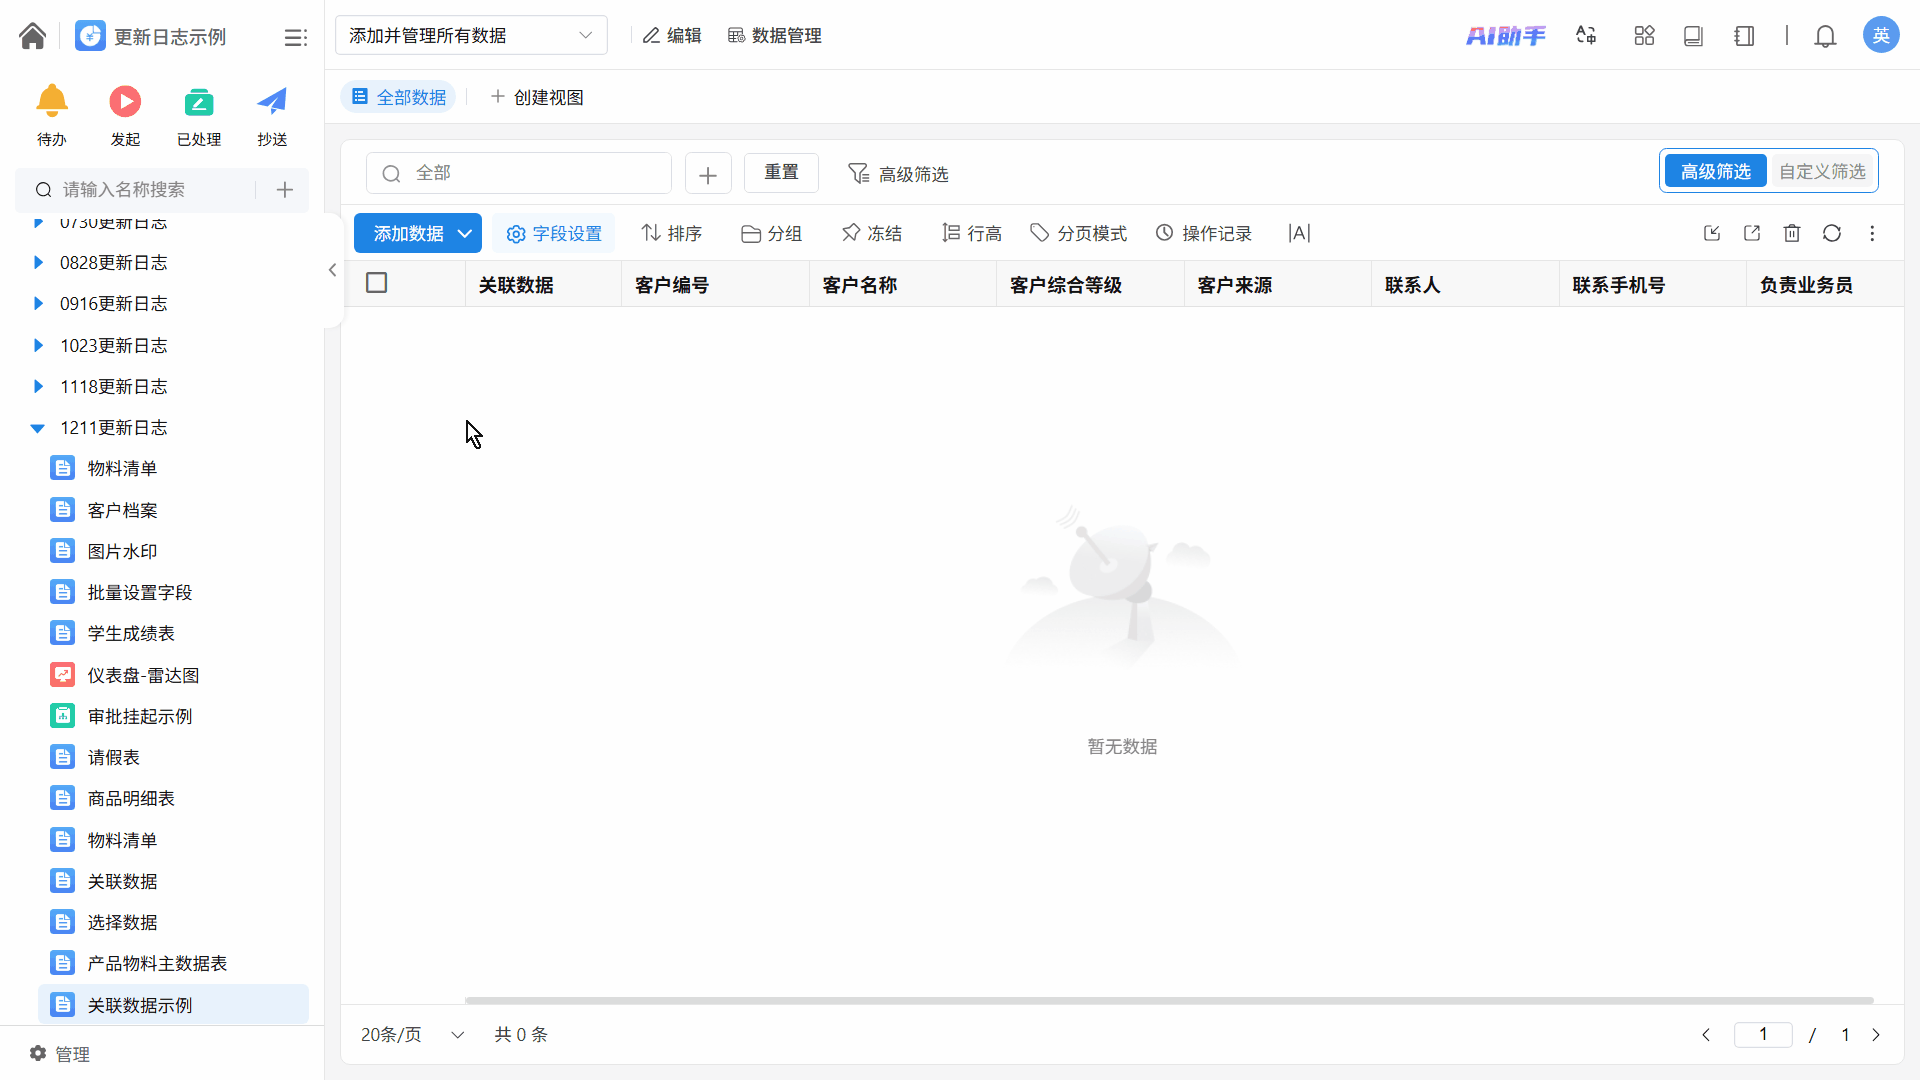Click the 添加数据 button

pos(408,233)
